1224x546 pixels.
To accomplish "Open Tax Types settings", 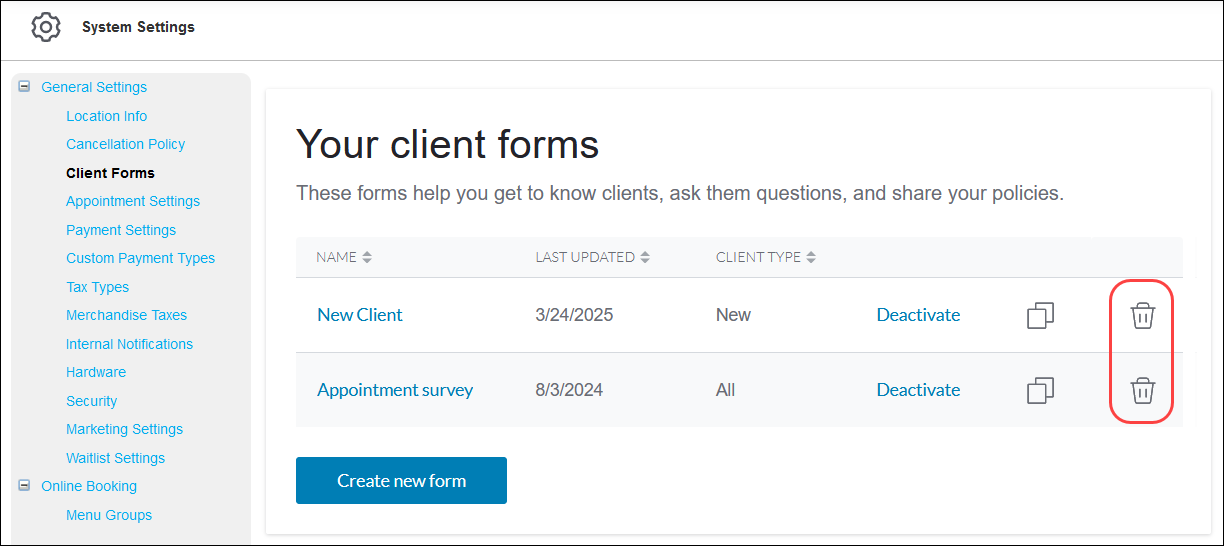I will pos(98,287).
